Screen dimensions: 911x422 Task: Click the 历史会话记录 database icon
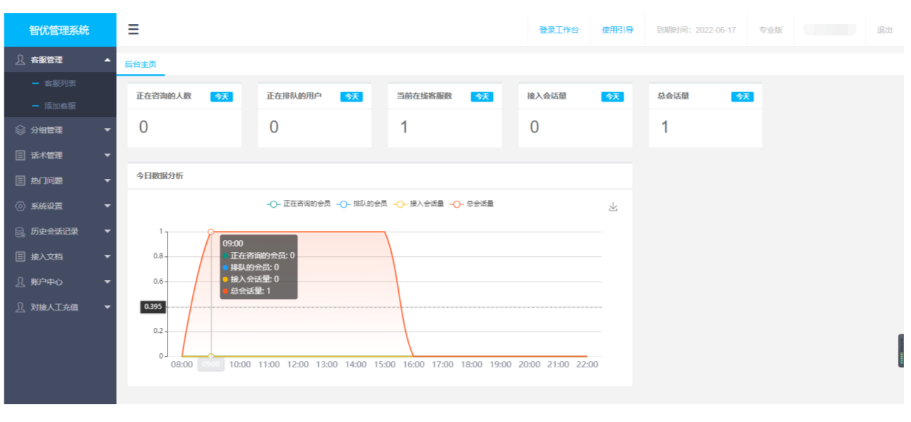(x=21, y=231)
